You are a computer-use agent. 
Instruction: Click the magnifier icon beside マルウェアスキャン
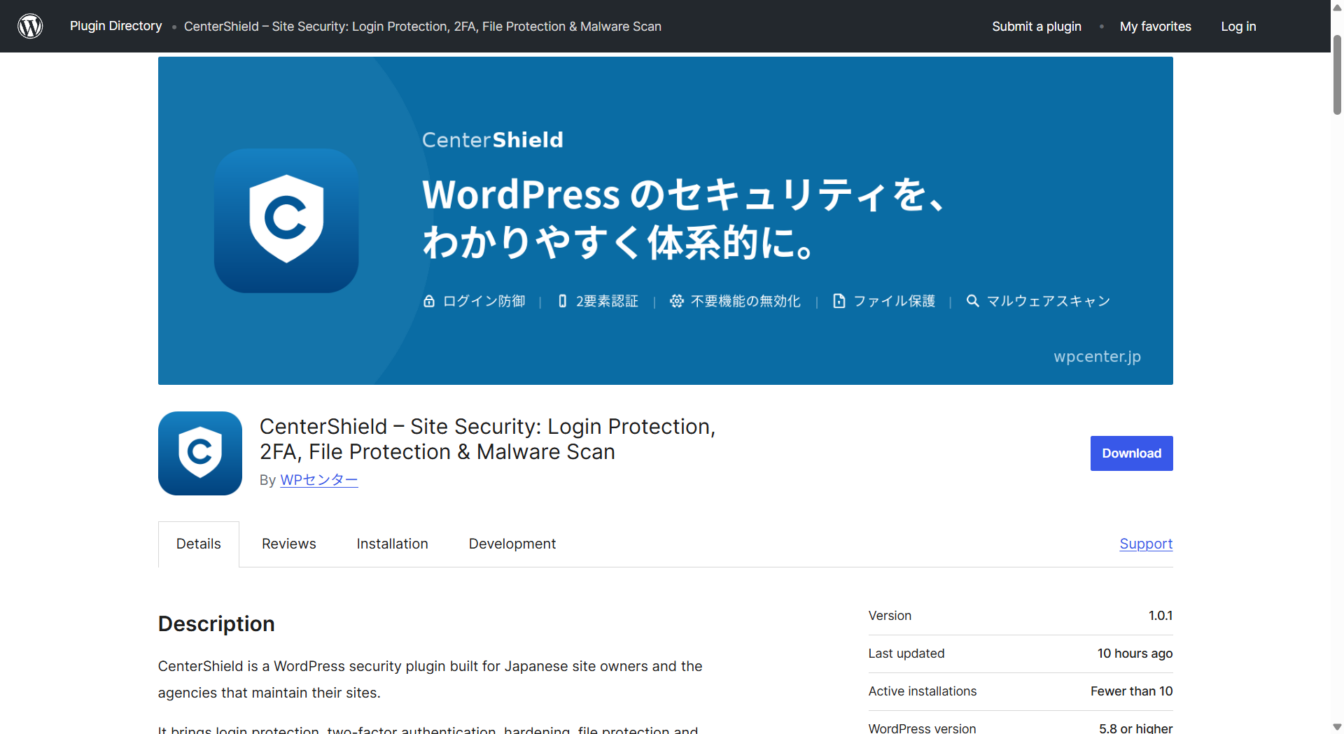click(973, 301)
